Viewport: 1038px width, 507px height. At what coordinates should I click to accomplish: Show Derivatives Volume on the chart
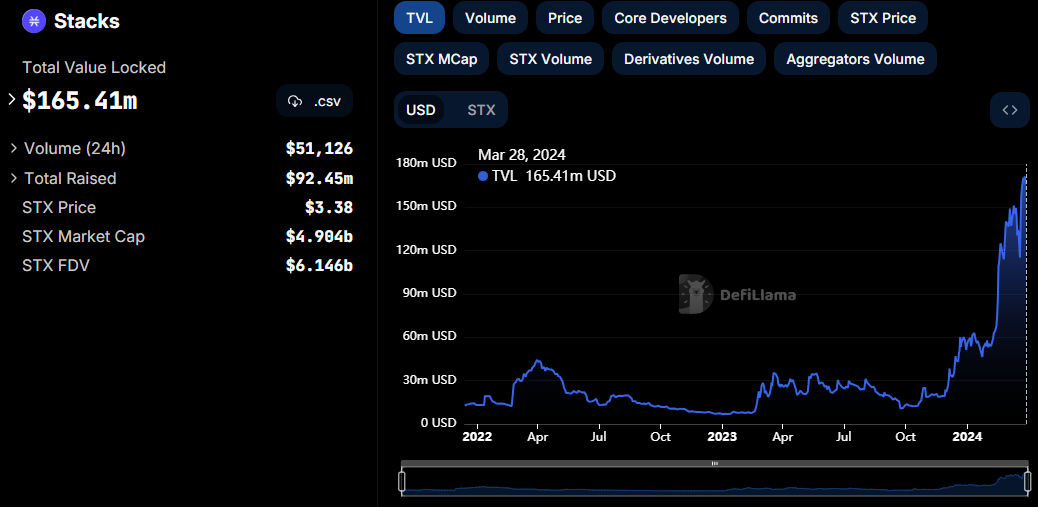[688, 59]
